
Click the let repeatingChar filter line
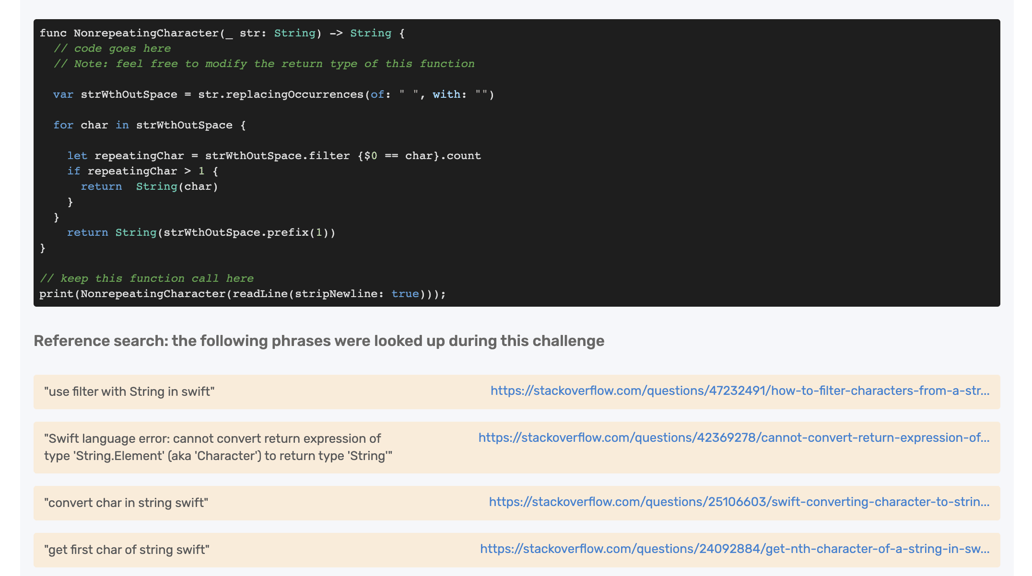[x=273, y=156]
